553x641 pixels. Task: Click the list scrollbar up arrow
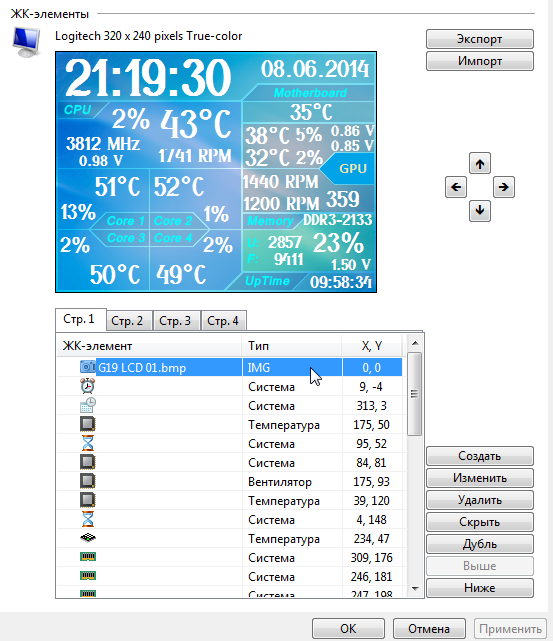point(415,343)
